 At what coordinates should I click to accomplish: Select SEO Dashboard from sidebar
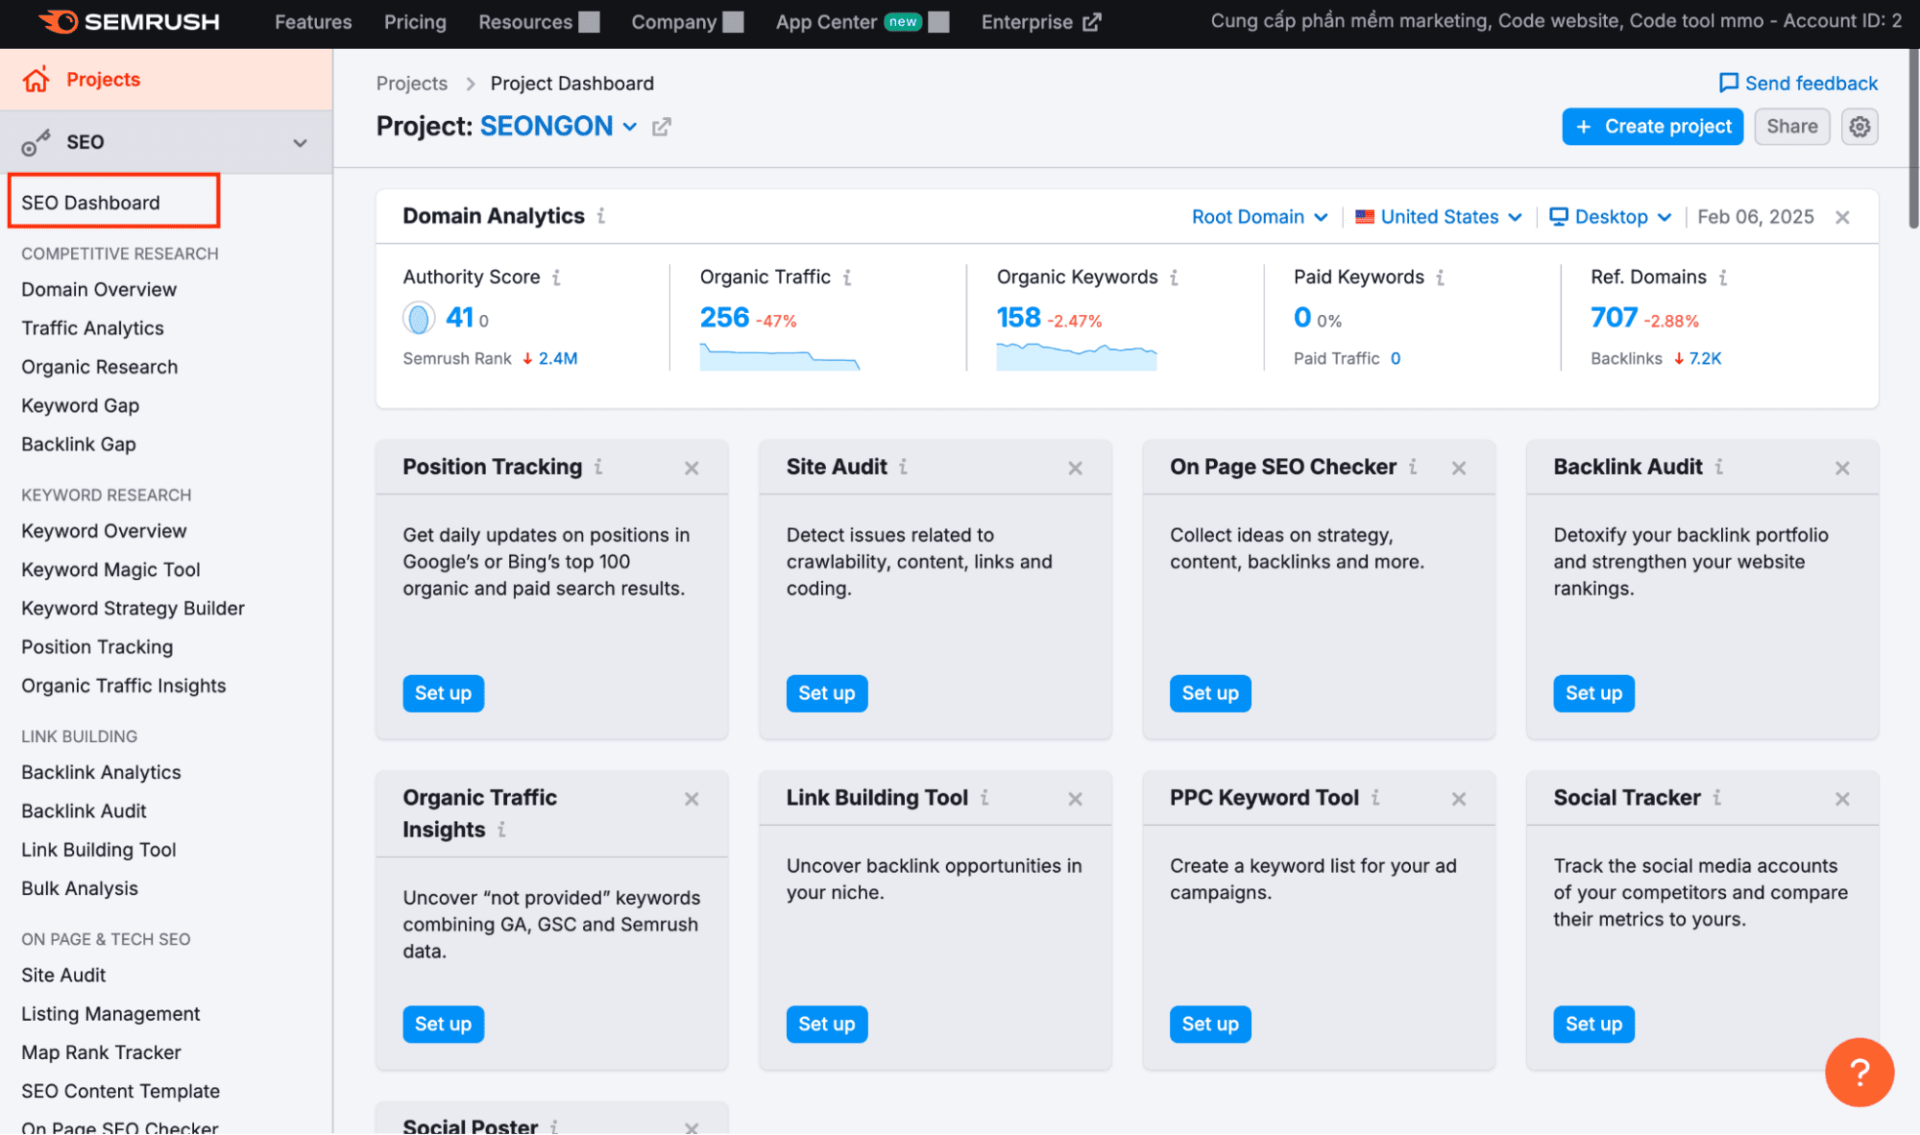[92, 201]
